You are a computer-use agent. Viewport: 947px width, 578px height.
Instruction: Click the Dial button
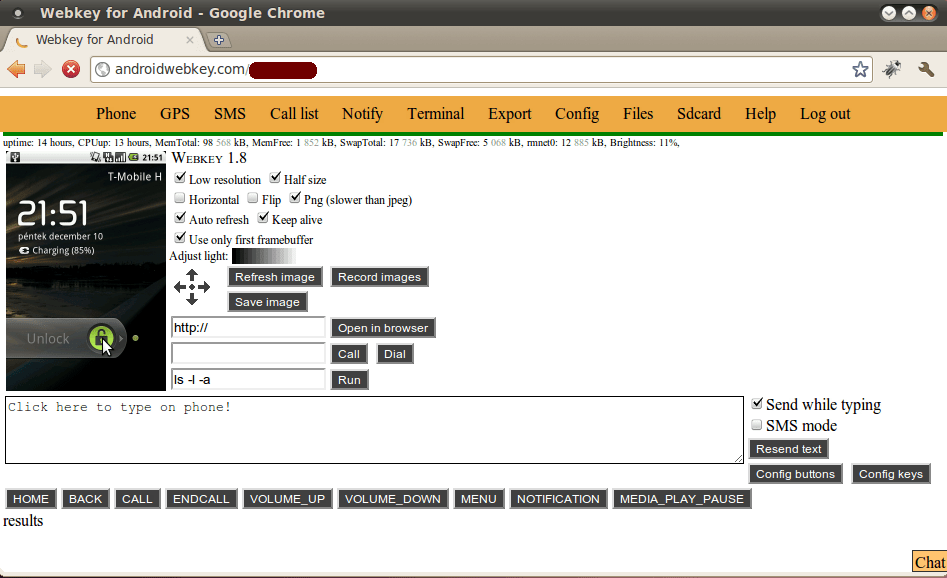[x=395, y=354]
